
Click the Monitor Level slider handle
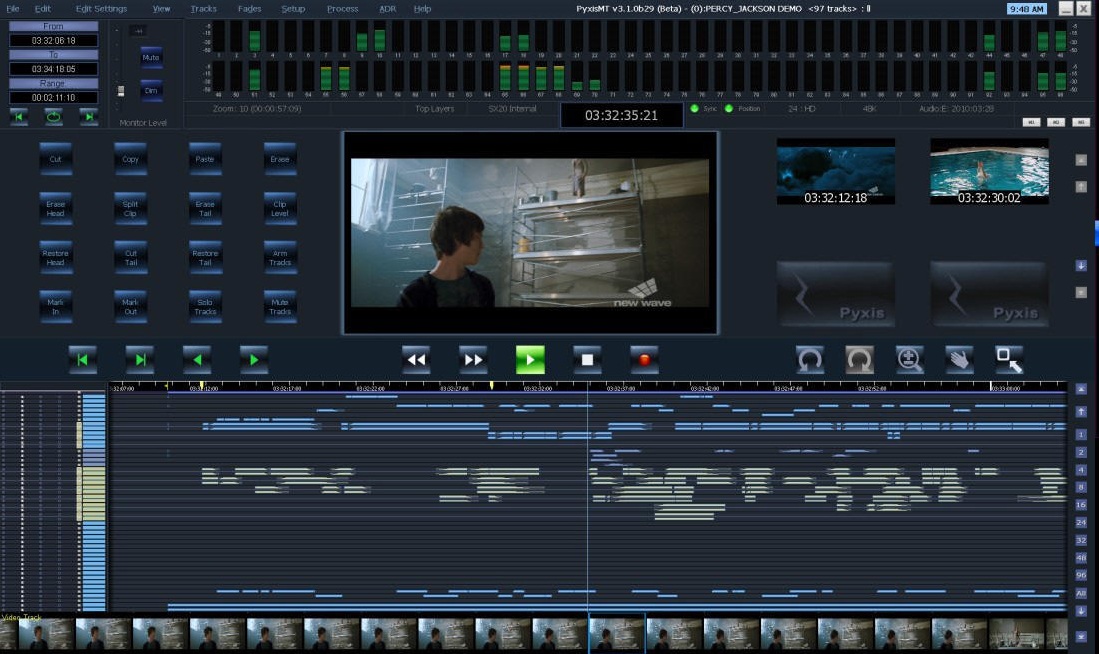121,91
